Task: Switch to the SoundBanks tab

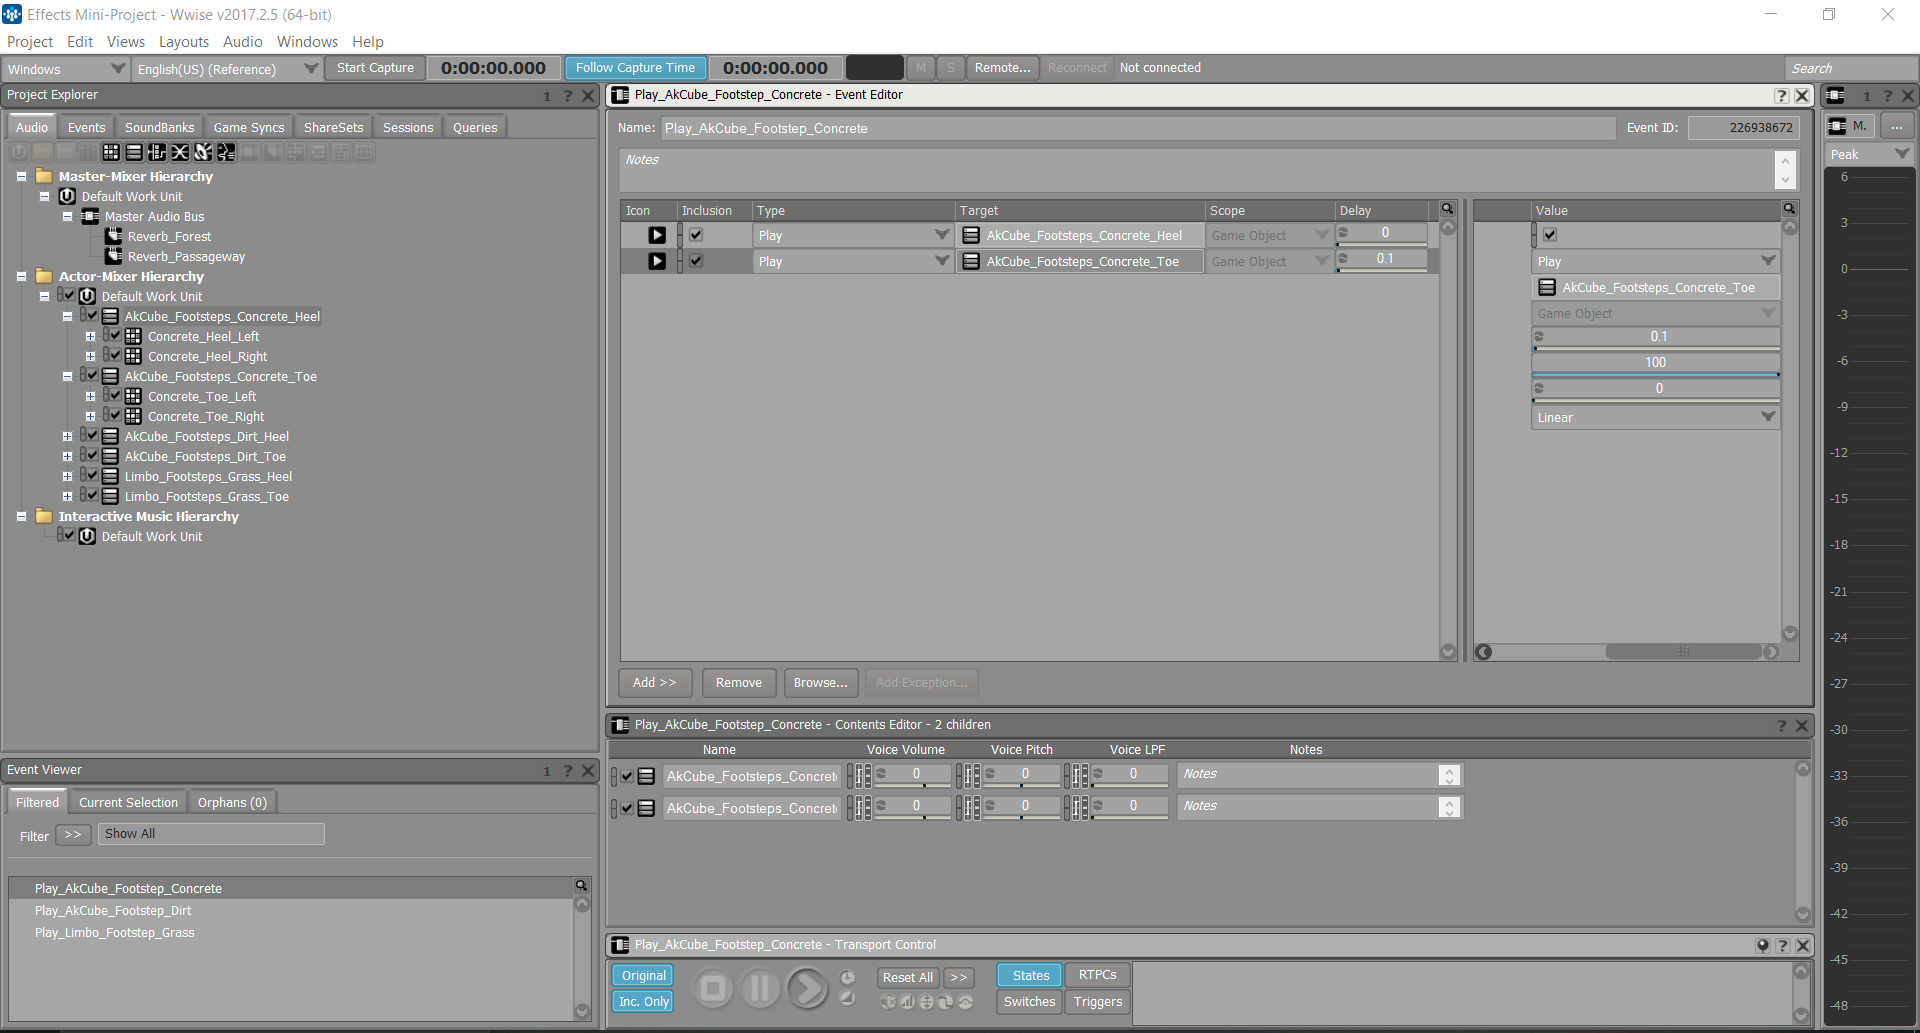Action: point(159,127)
